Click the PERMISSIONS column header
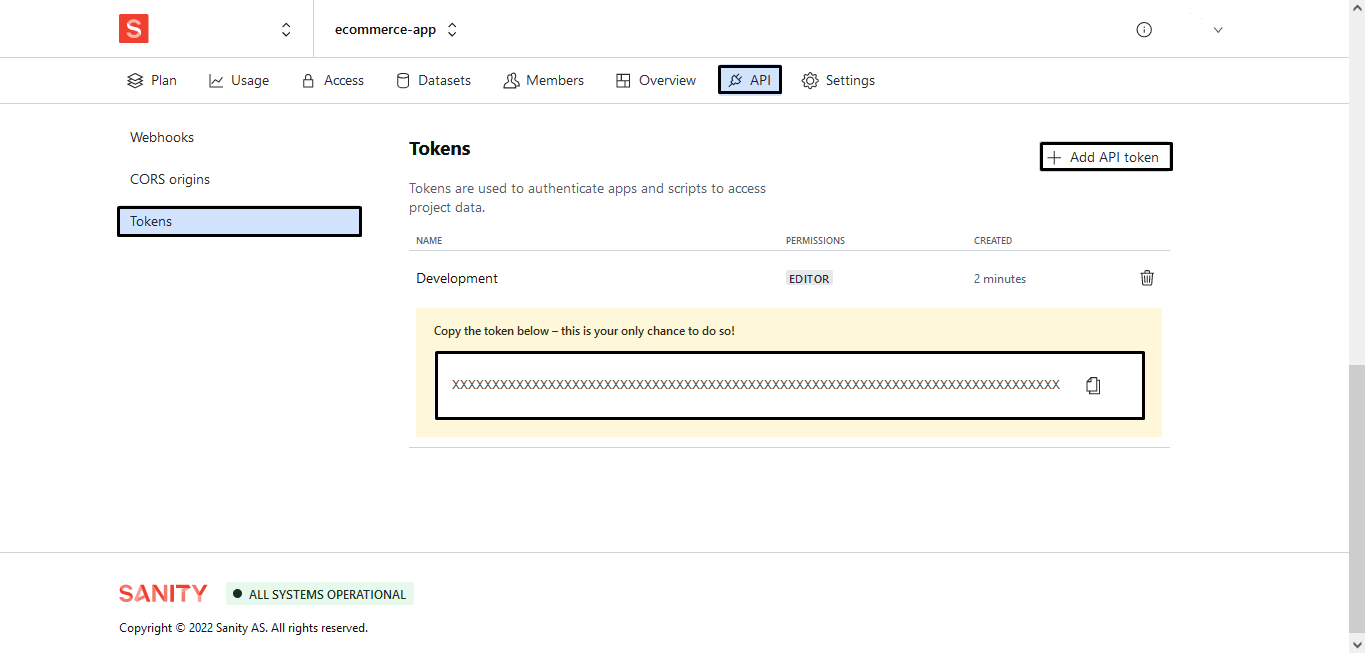 click(815, 241)
